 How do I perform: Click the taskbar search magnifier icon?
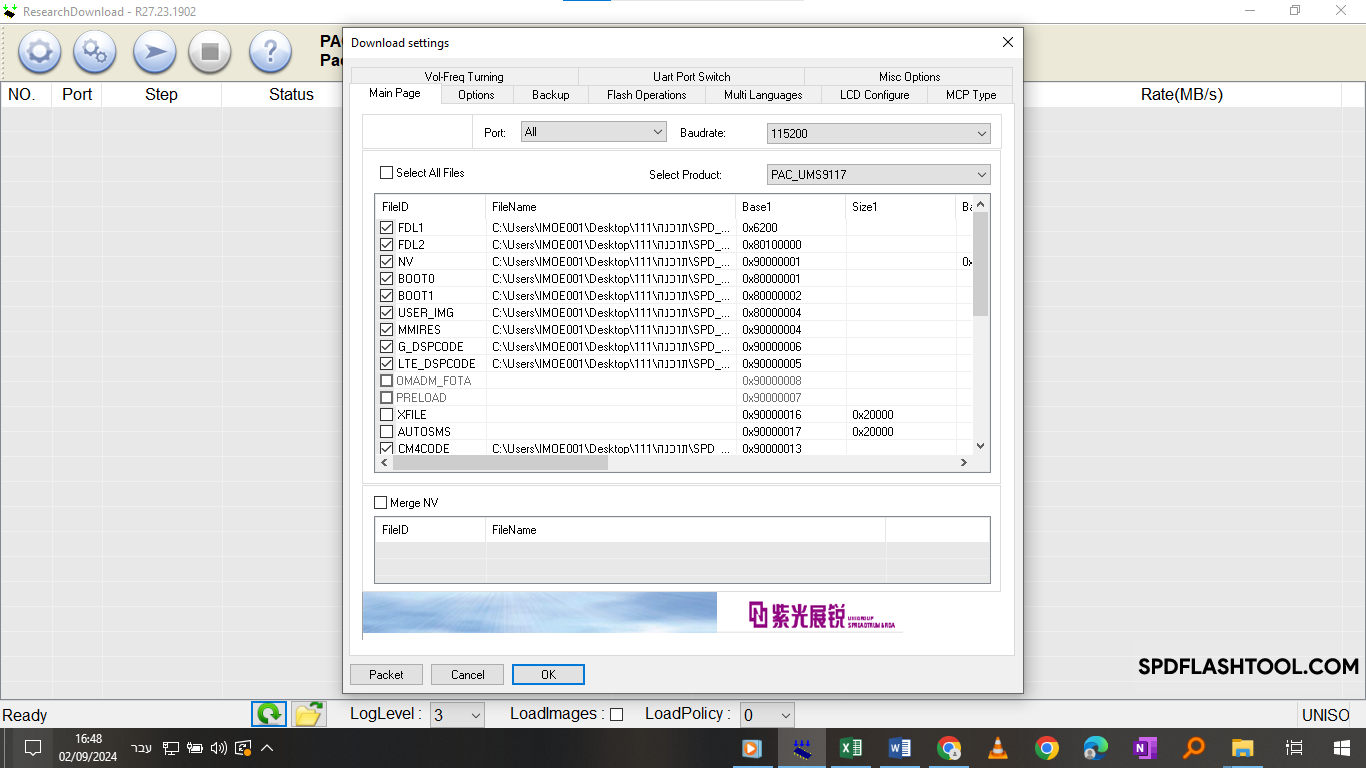coord(1194,748)
